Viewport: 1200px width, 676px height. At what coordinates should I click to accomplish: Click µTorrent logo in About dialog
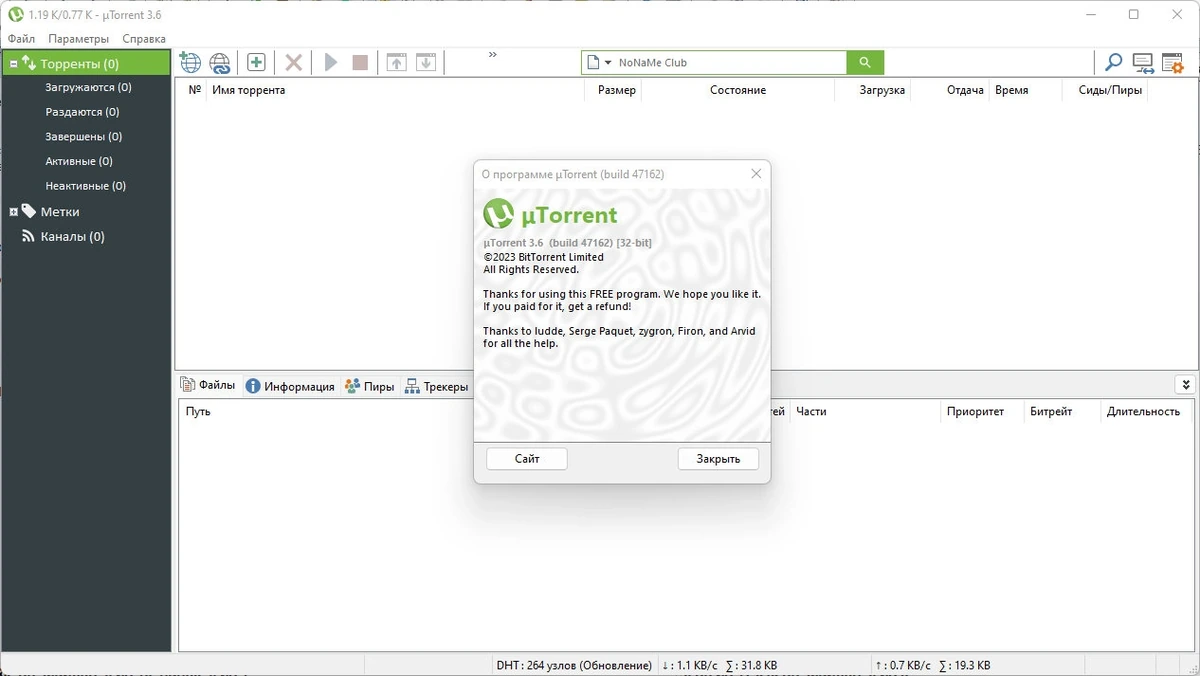[x=551, y=214]
